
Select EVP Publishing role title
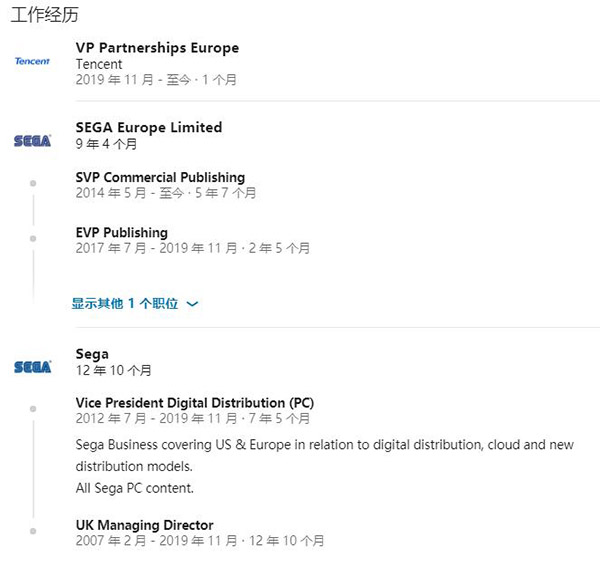122,233
